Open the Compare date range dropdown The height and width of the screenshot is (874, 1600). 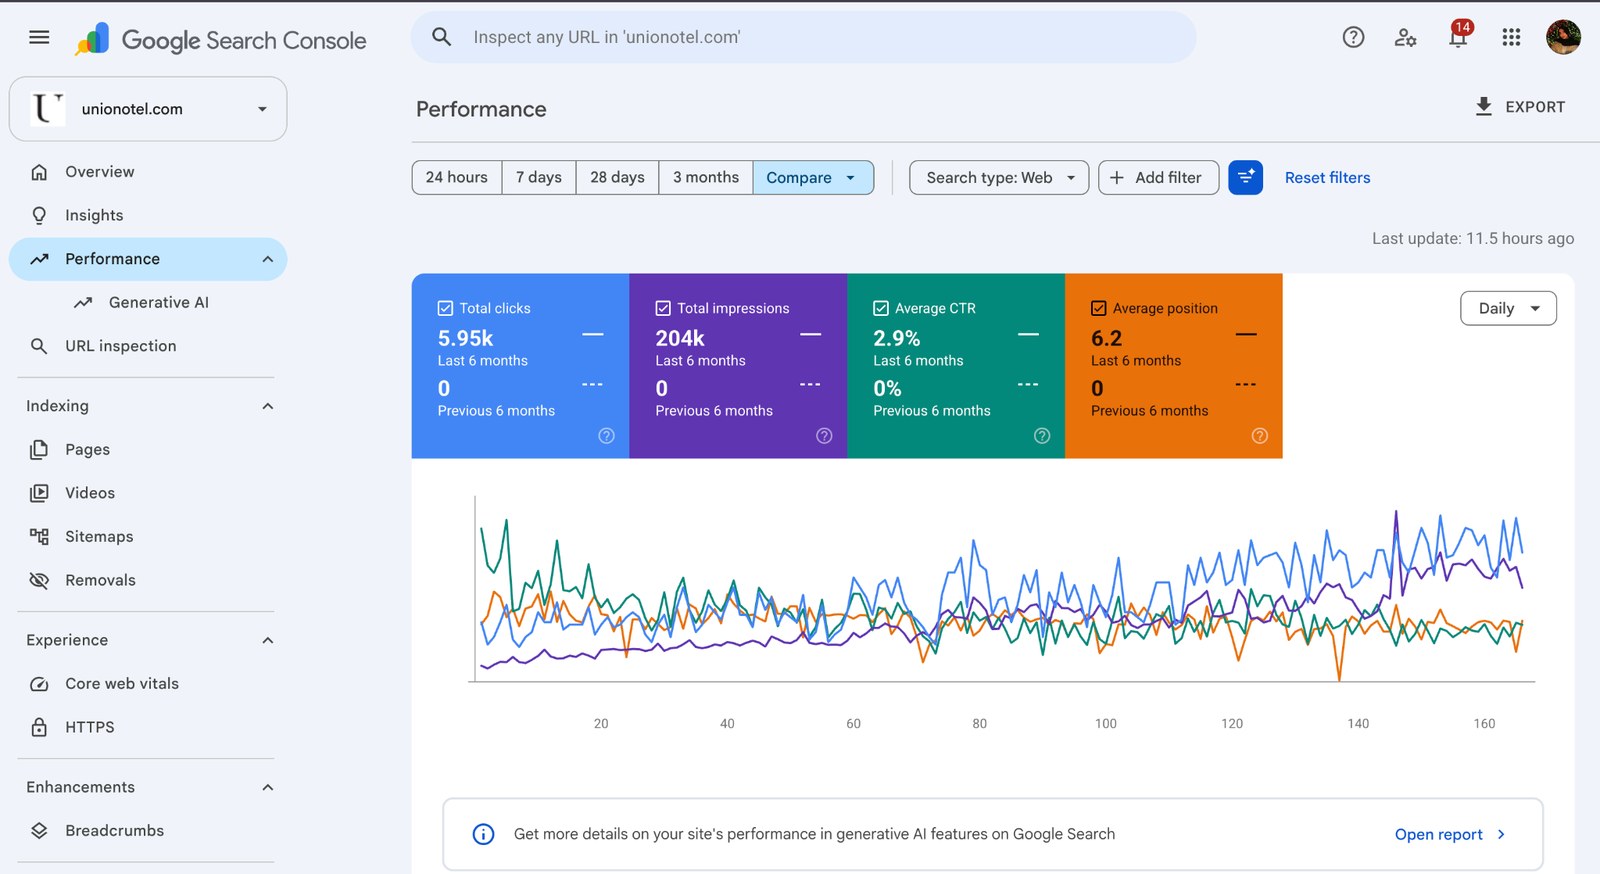813,177
